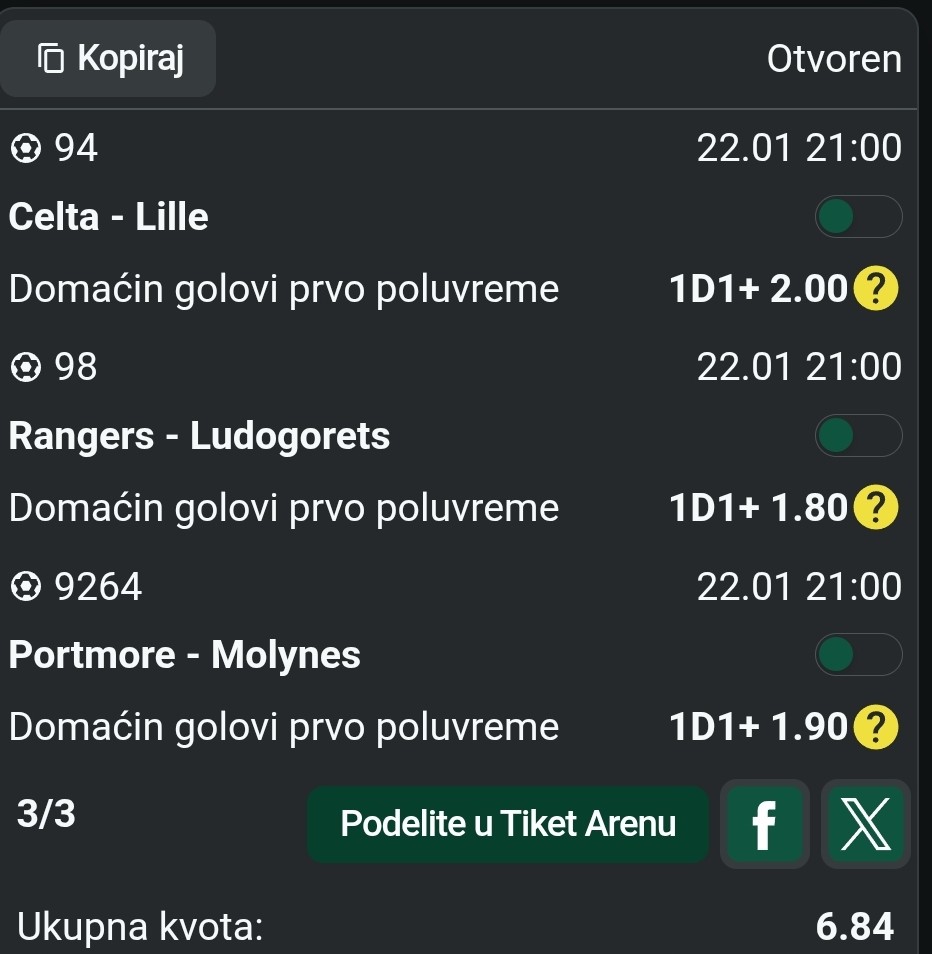Click the soccer ball icon beside 98
Screen dimensions: 932x954
coord(25,368)
